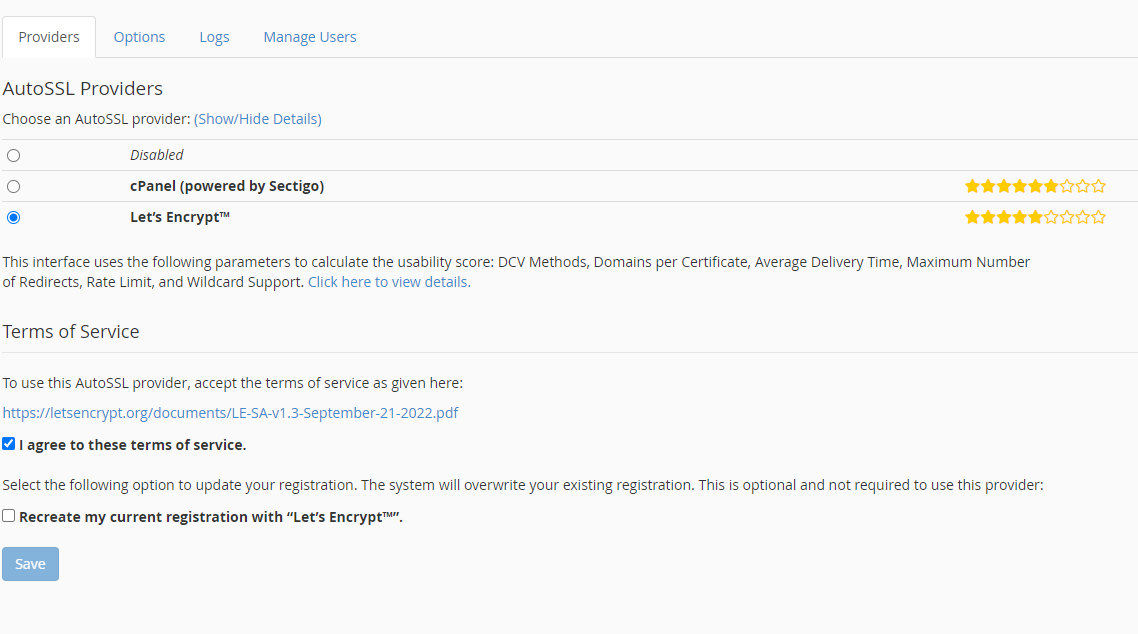This screenshot has width=1138, height=634.
Task: Select the Disabled radio button
Action: point(14,156)
